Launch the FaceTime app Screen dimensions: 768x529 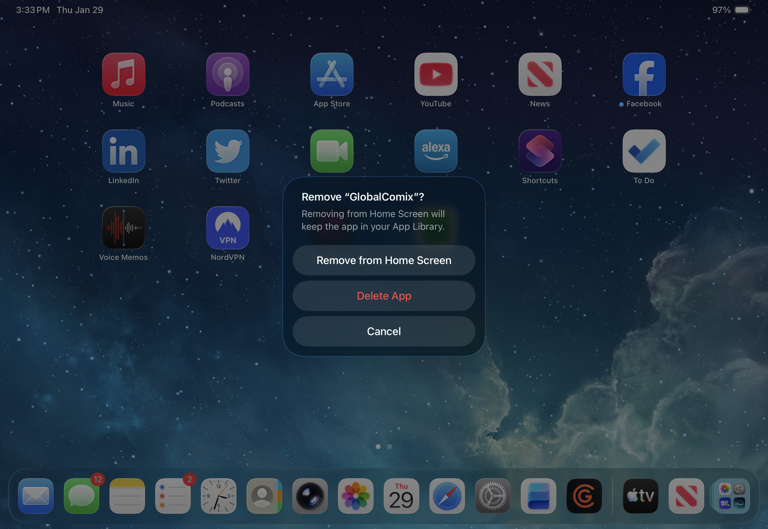point(332,151)
